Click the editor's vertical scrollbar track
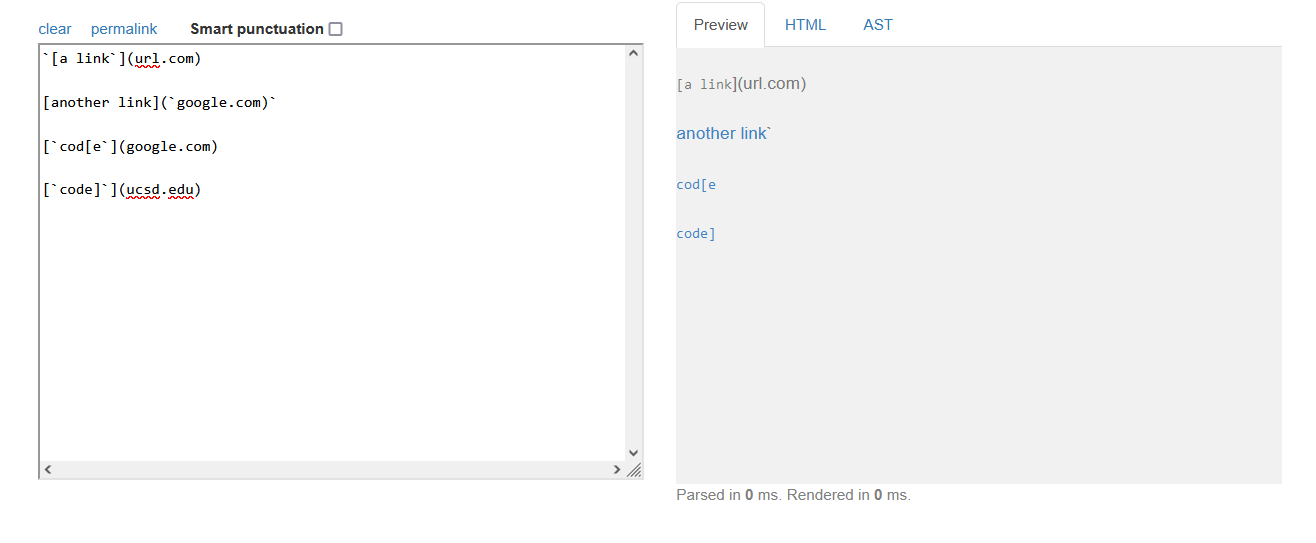The height and width of the screenshot is (543, 1316). click(x=632, y=250)
